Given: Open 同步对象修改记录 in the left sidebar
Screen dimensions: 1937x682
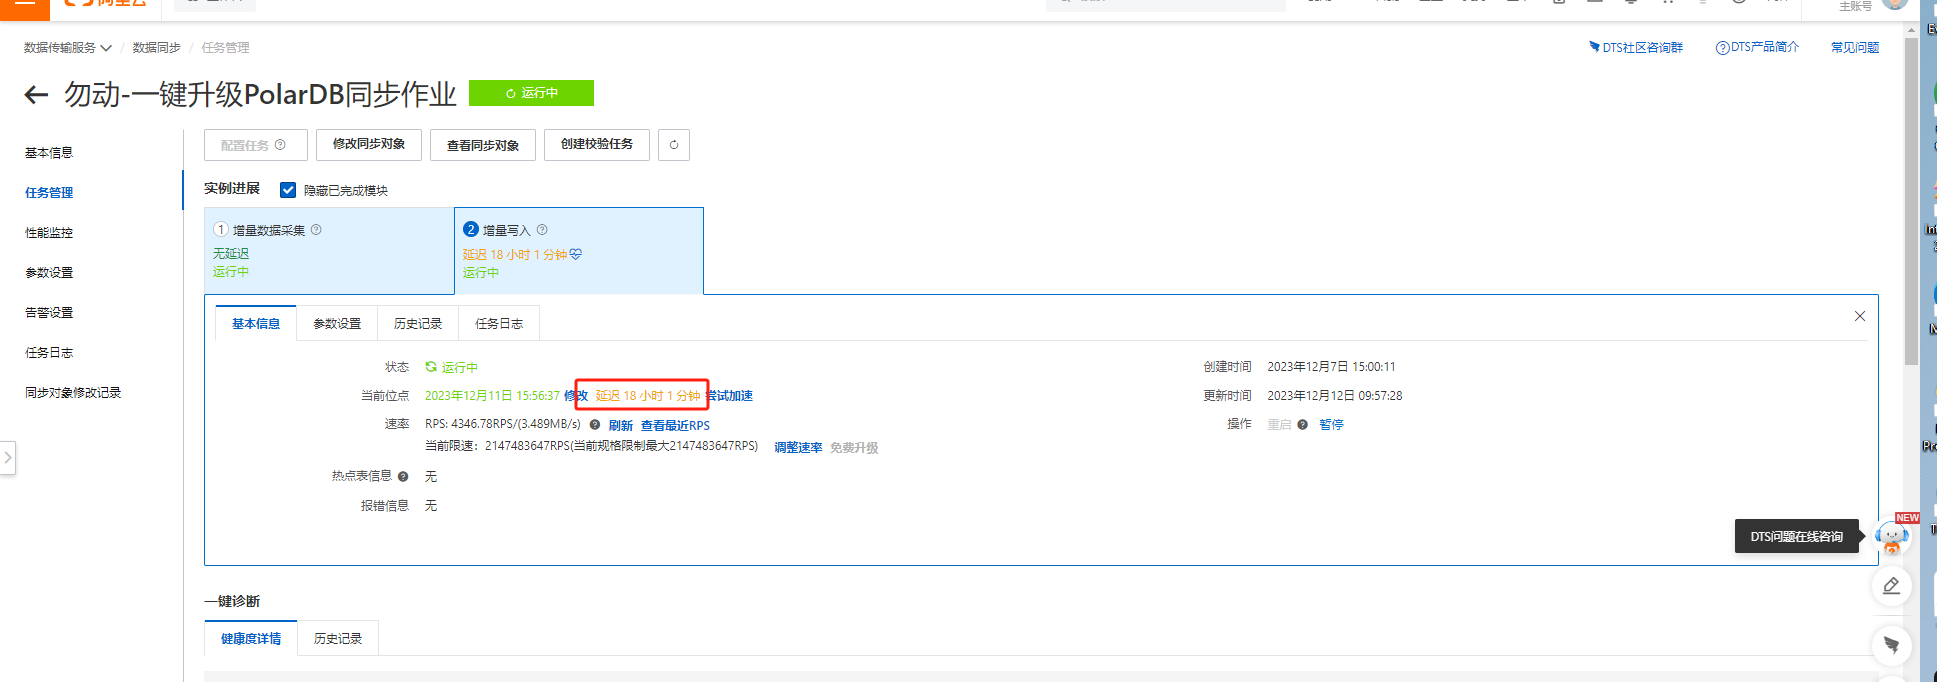Looking at the screenshot, I should (73, 393).
